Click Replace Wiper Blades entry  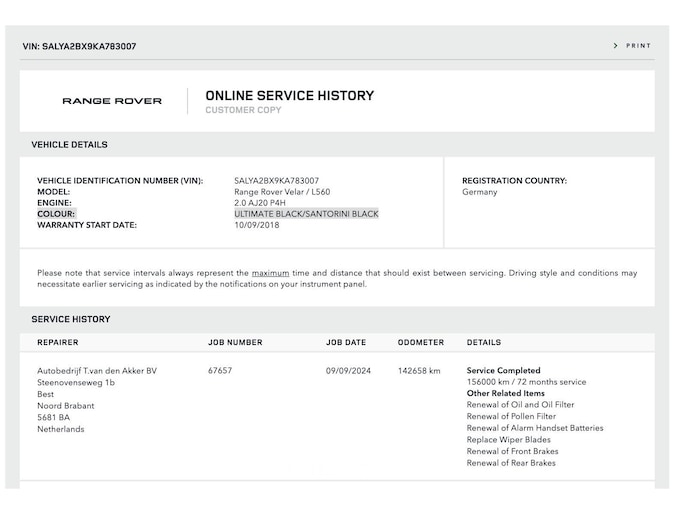pyautogui.click(x=509, y=440)
